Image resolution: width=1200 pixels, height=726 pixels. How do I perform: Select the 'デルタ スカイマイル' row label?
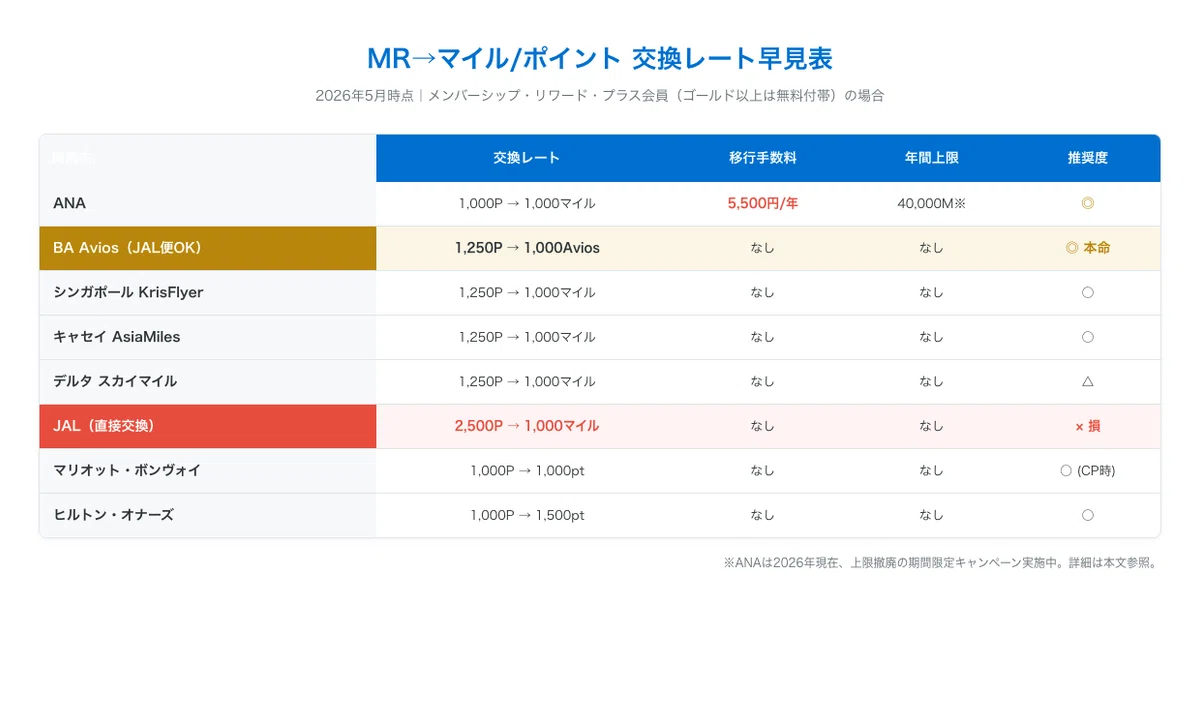click(115, 381)
